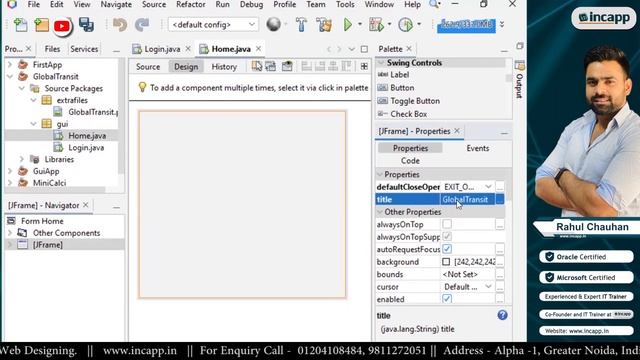Viewport: 640px width, 360px height.
Task: Click the alwaysOnTopSupported checkbox
Action: pos(447,236)
